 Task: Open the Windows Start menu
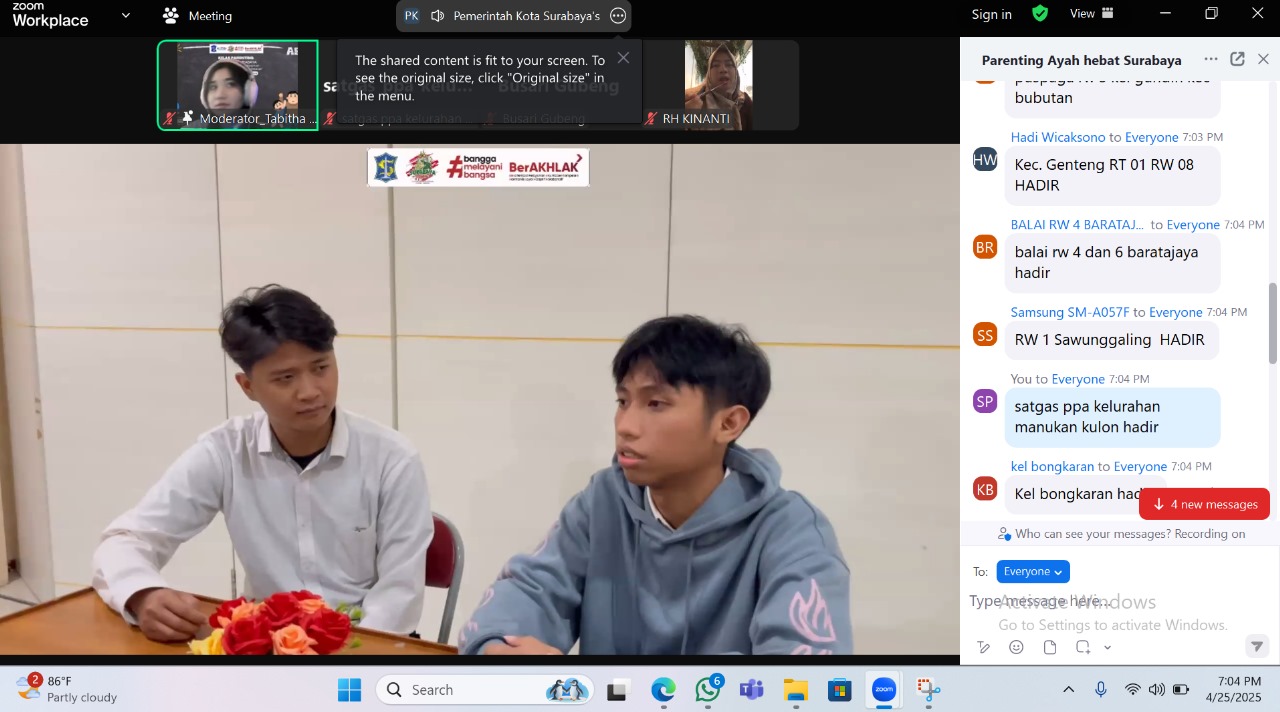tap(349, 690)
